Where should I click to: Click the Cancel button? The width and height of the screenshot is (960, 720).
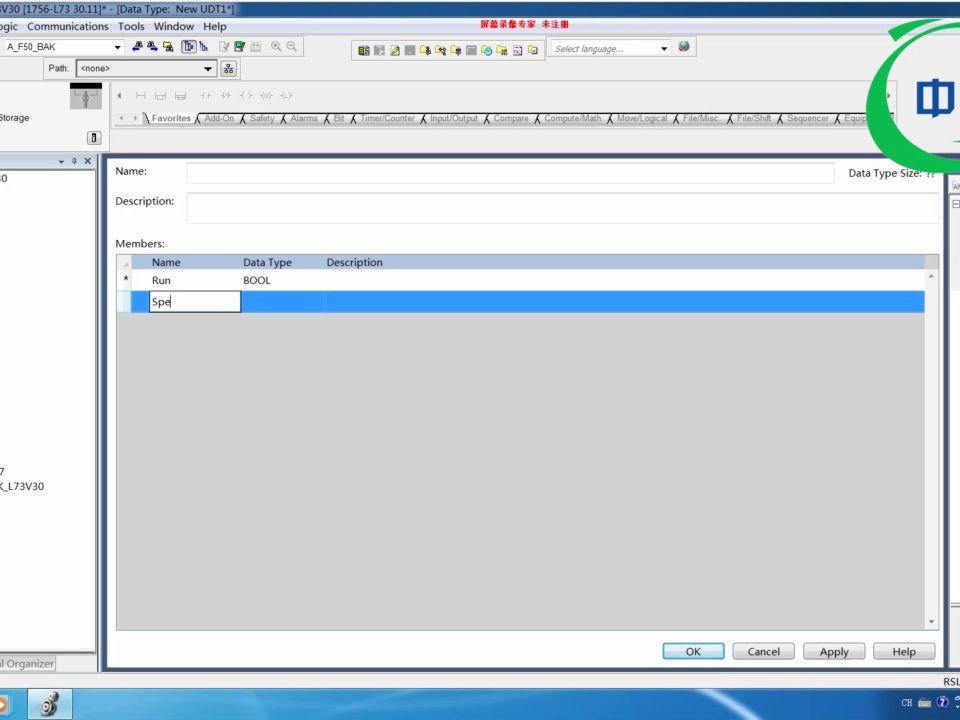(x=763, y=651)
